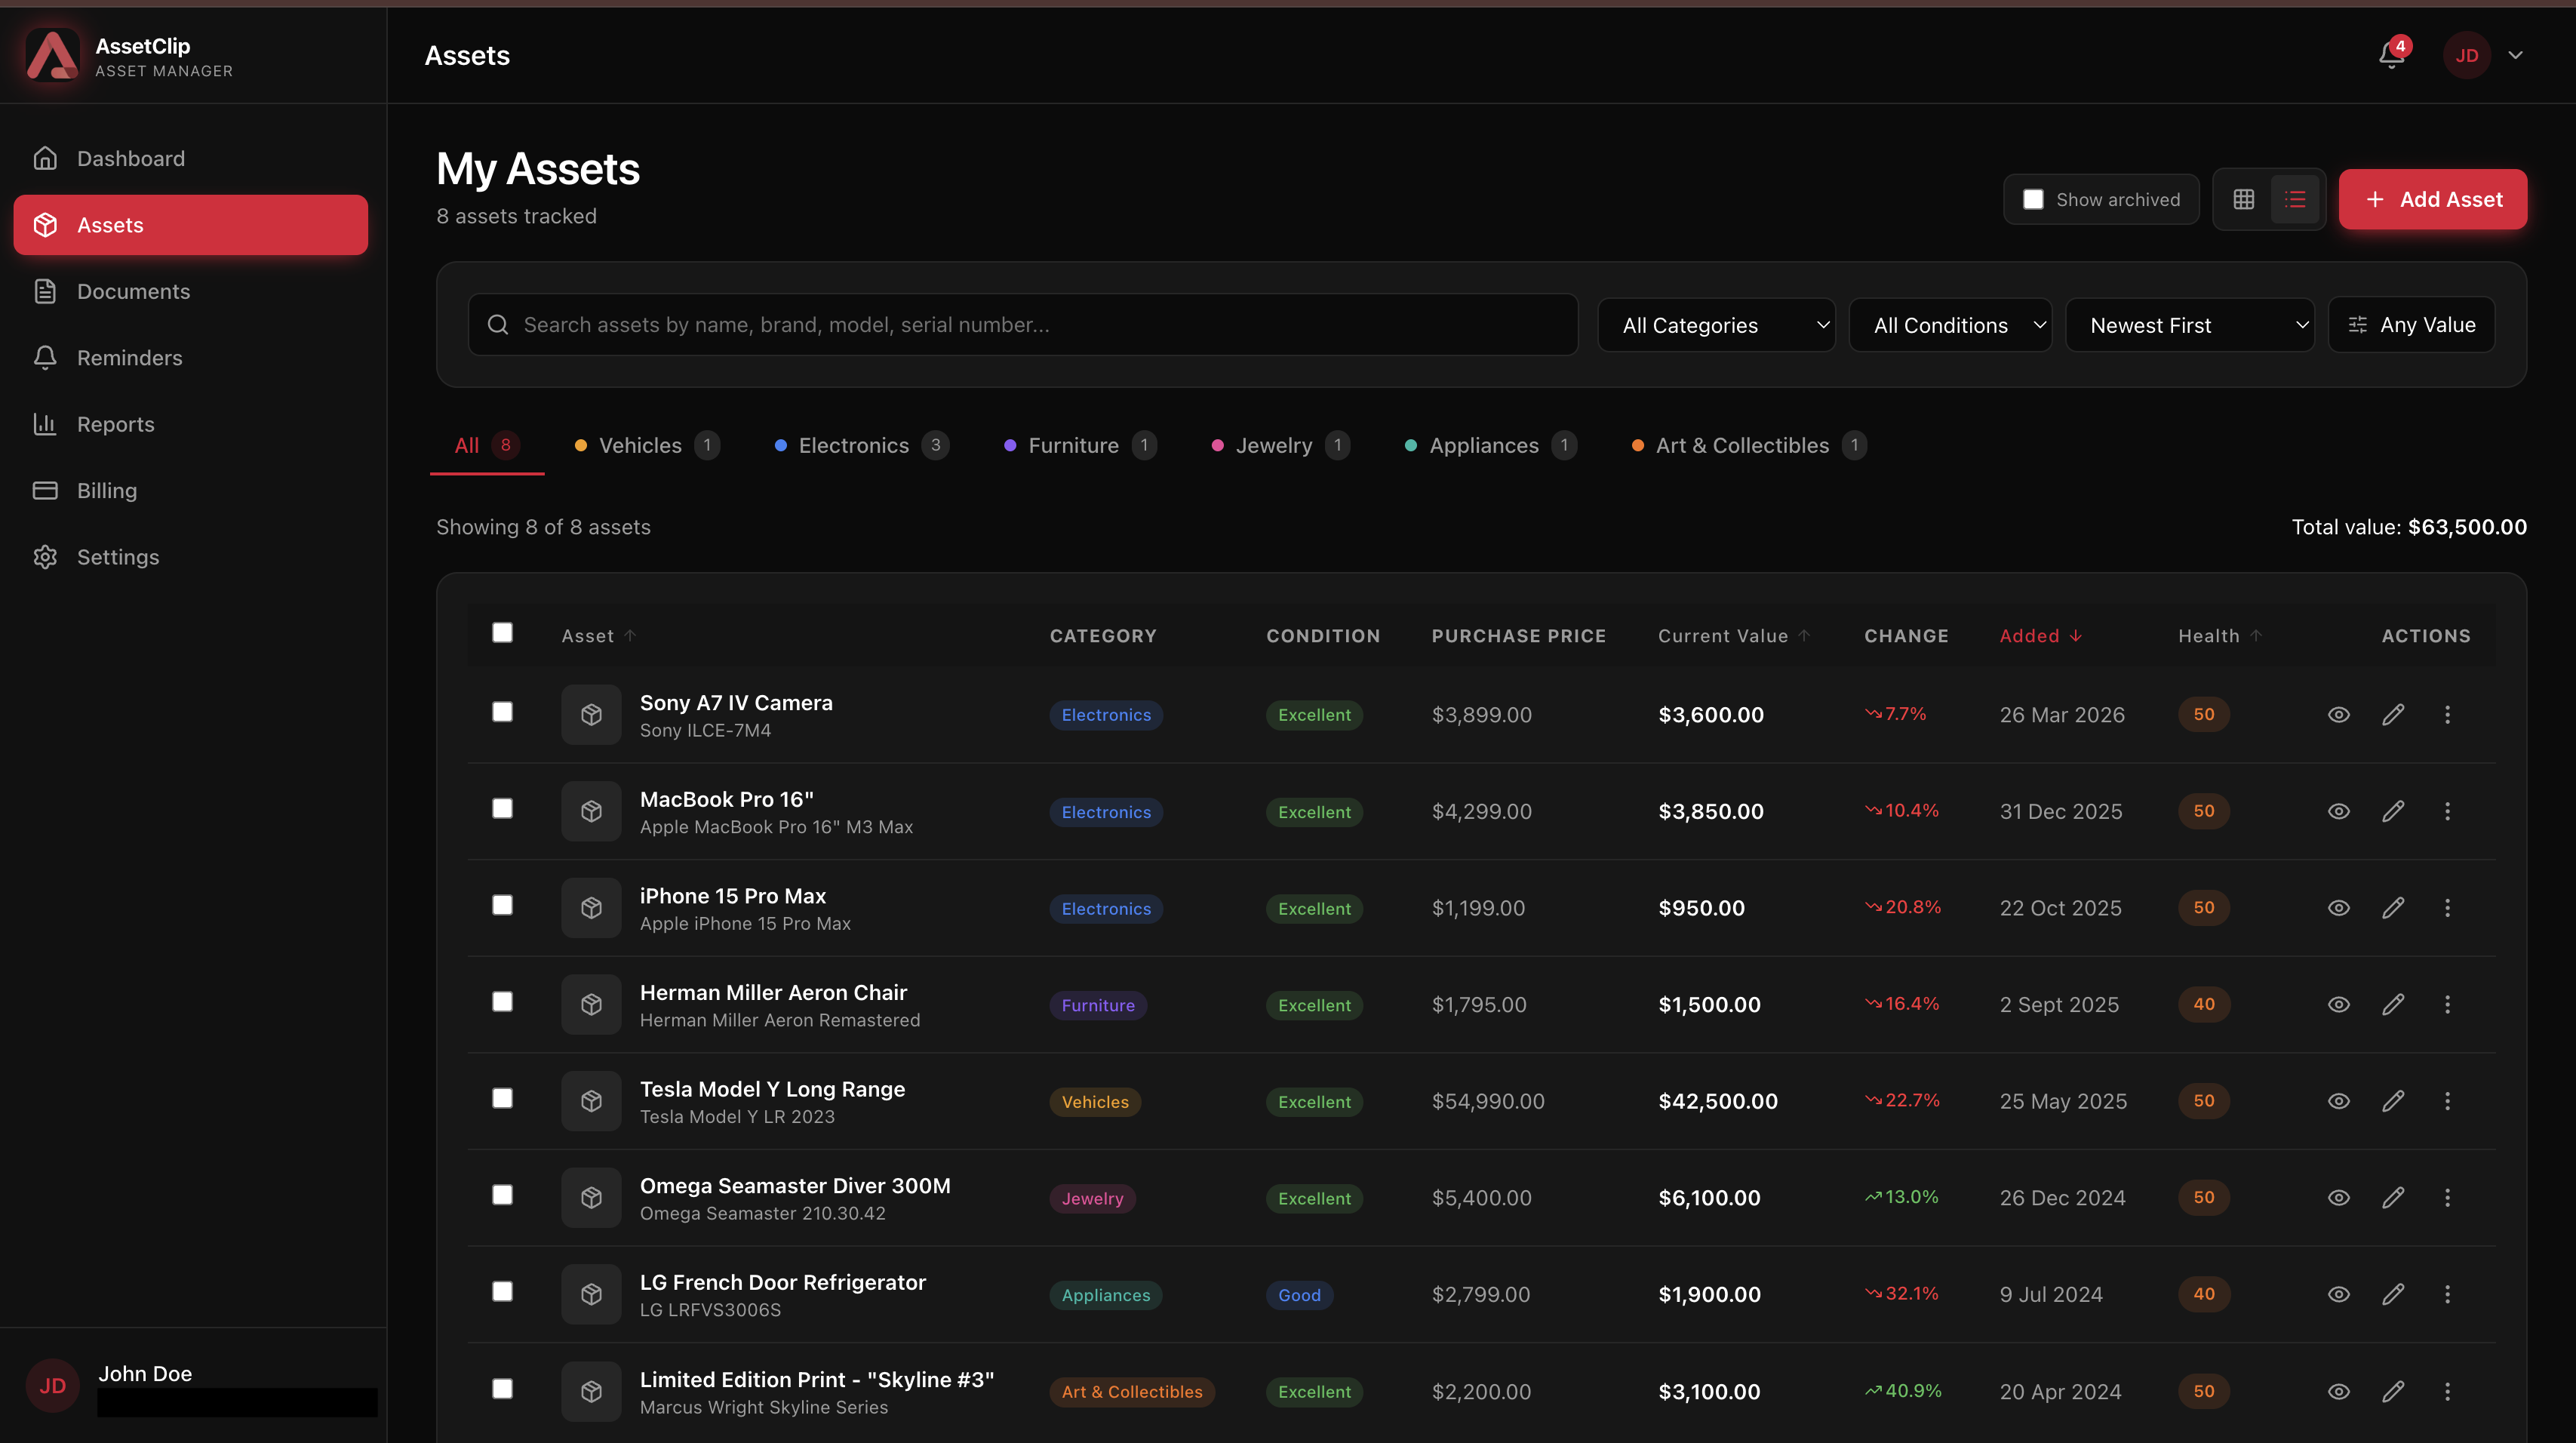Expand the user menu chevron in header

coord(2515,55)
